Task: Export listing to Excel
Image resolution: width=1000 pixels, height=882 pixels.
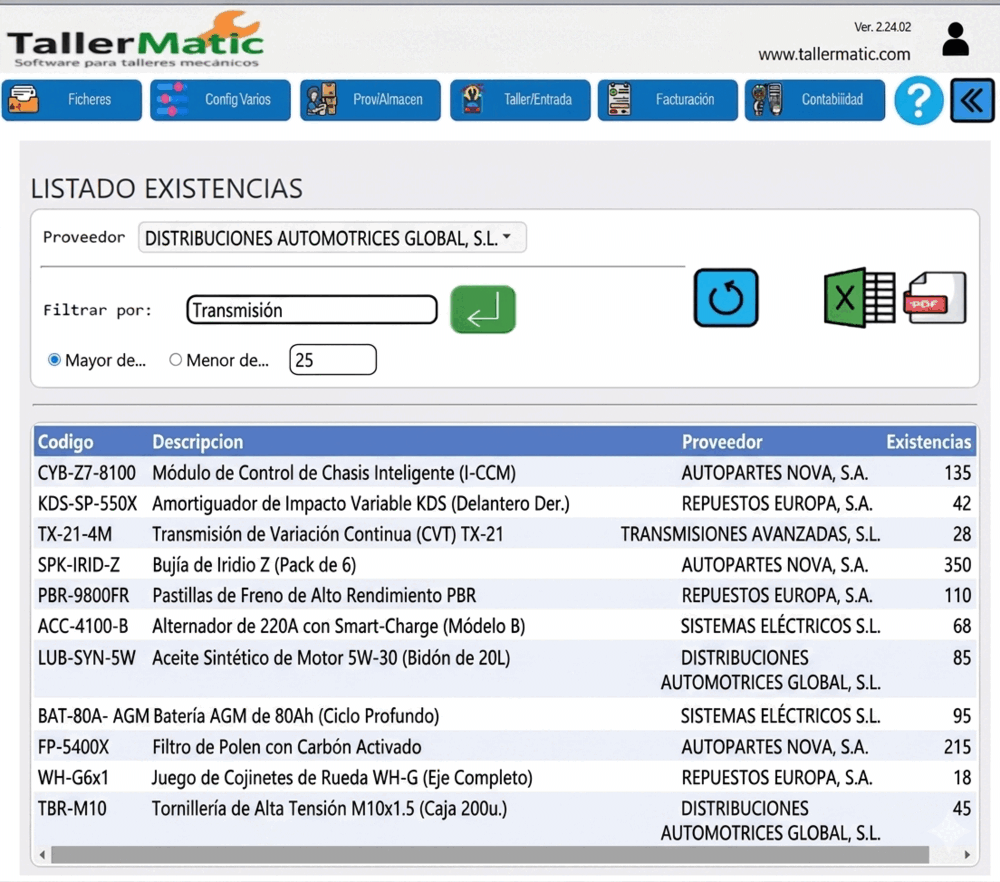Action: (859, 298)
